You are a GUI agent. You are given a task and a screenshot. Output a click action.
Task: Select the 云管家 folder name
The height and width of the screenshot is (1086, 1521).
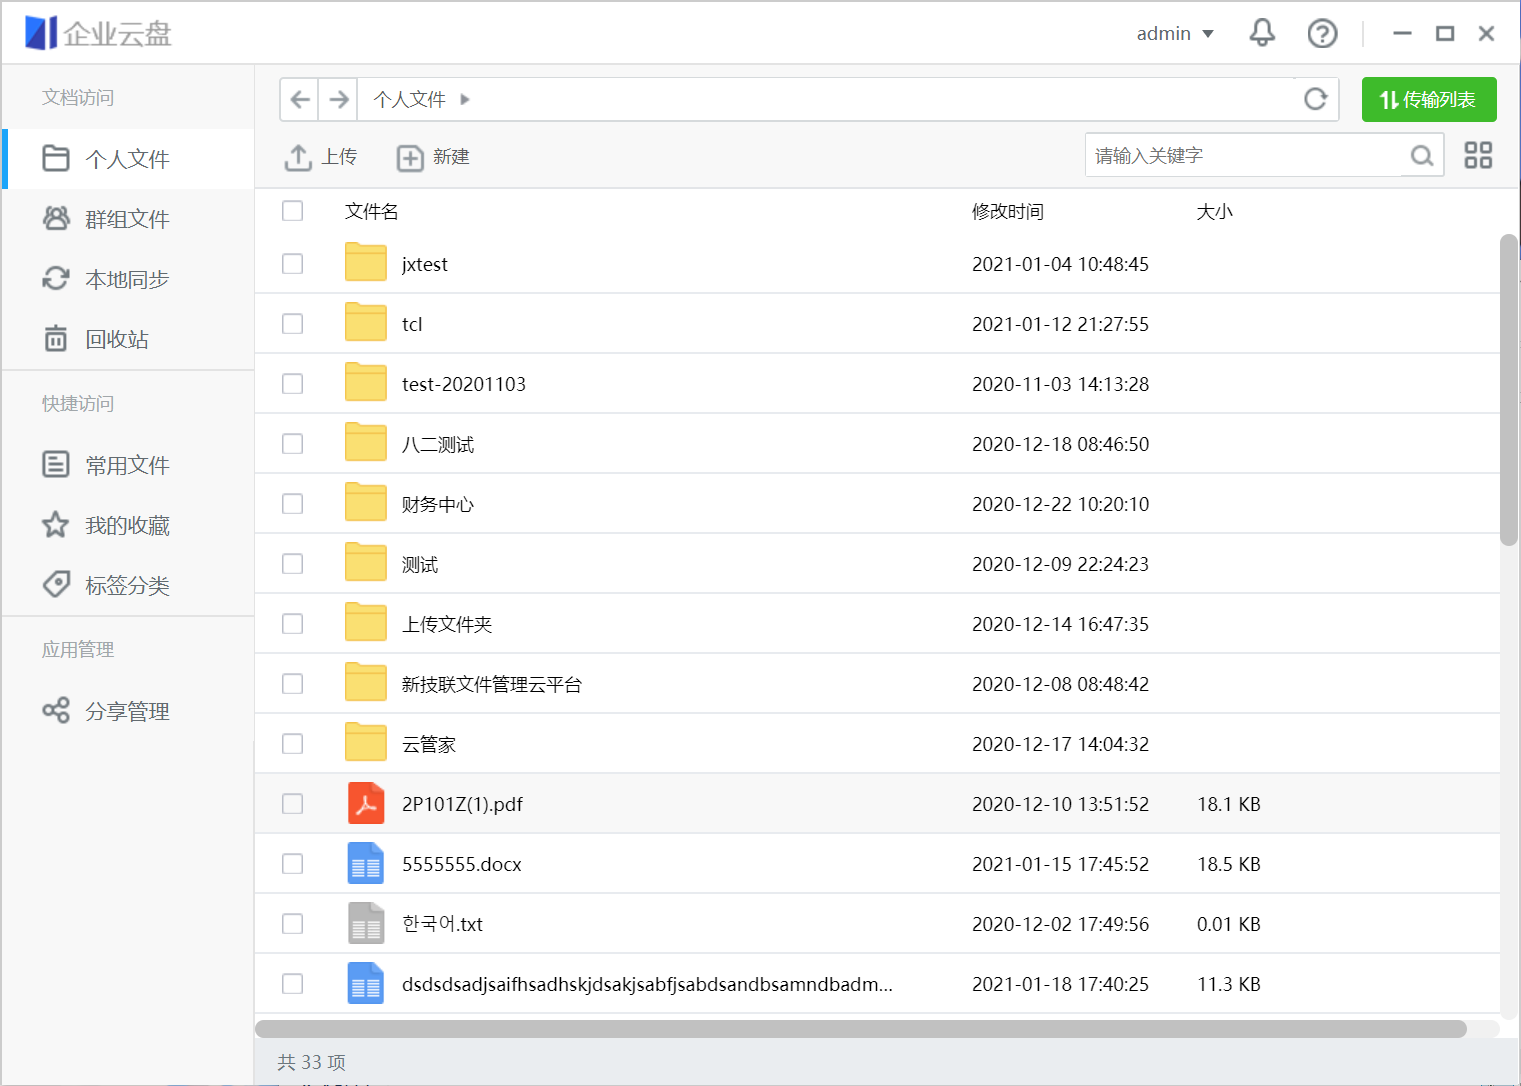point(428,744)
